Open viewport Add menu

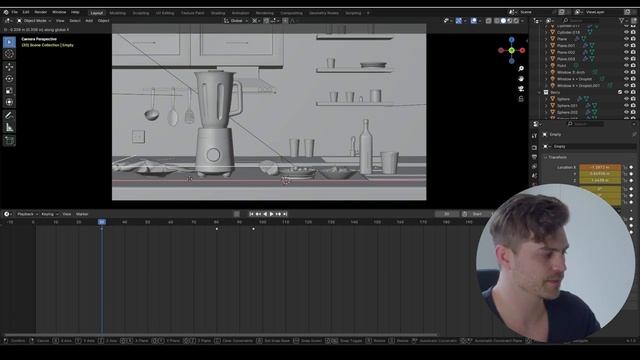pos(89,20)
